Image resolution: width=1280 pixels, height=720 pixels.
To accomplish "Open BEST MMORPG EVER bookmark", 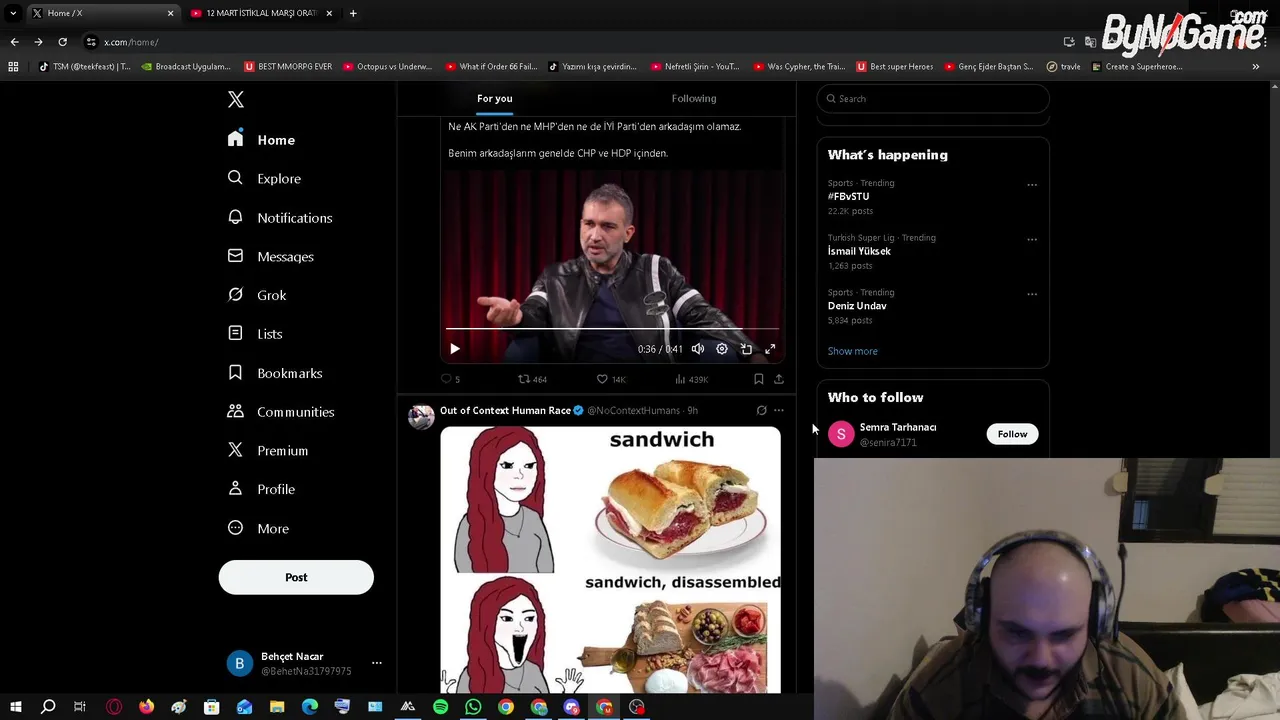I will click(x=288, y=67).
